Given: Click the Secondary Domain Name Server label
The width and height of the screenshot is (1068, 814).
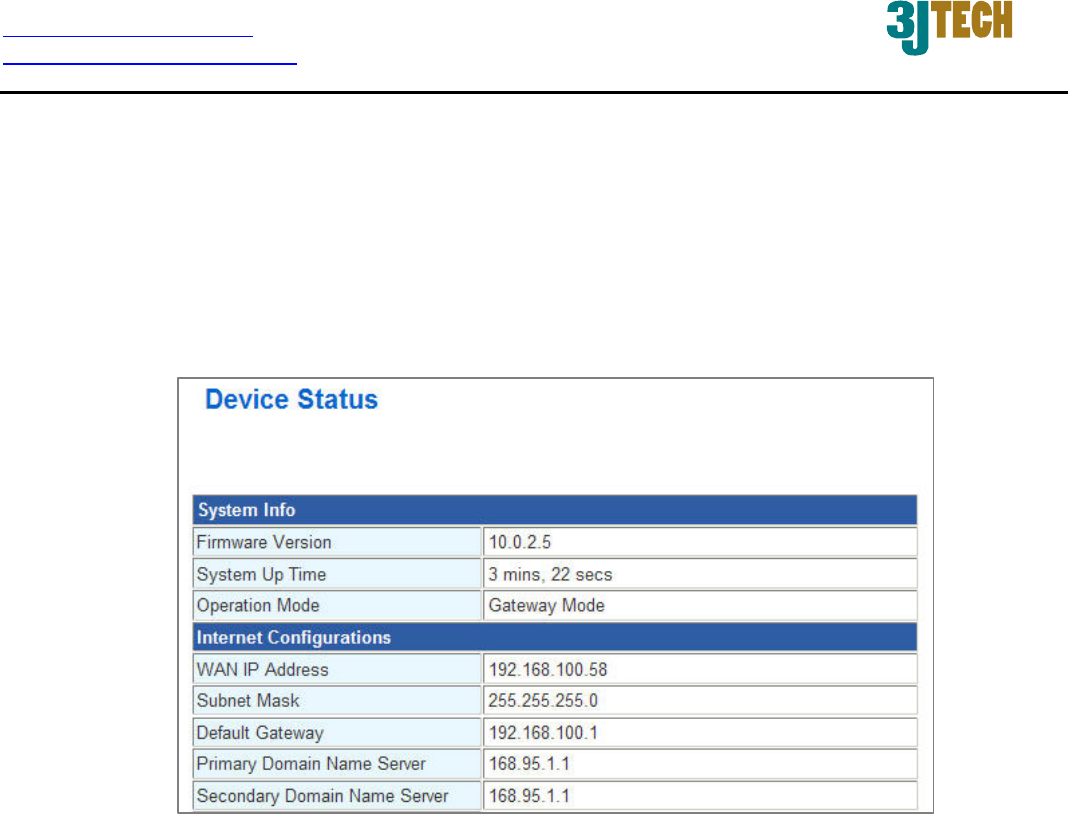Looking at the screenshot, I should coord(322,796).
